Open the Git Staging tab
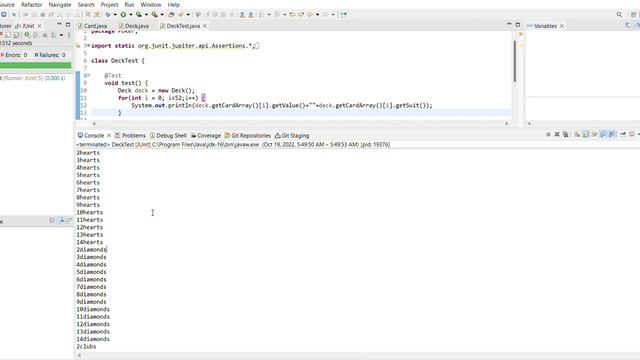The image size is (640, 360). [292, 136]
